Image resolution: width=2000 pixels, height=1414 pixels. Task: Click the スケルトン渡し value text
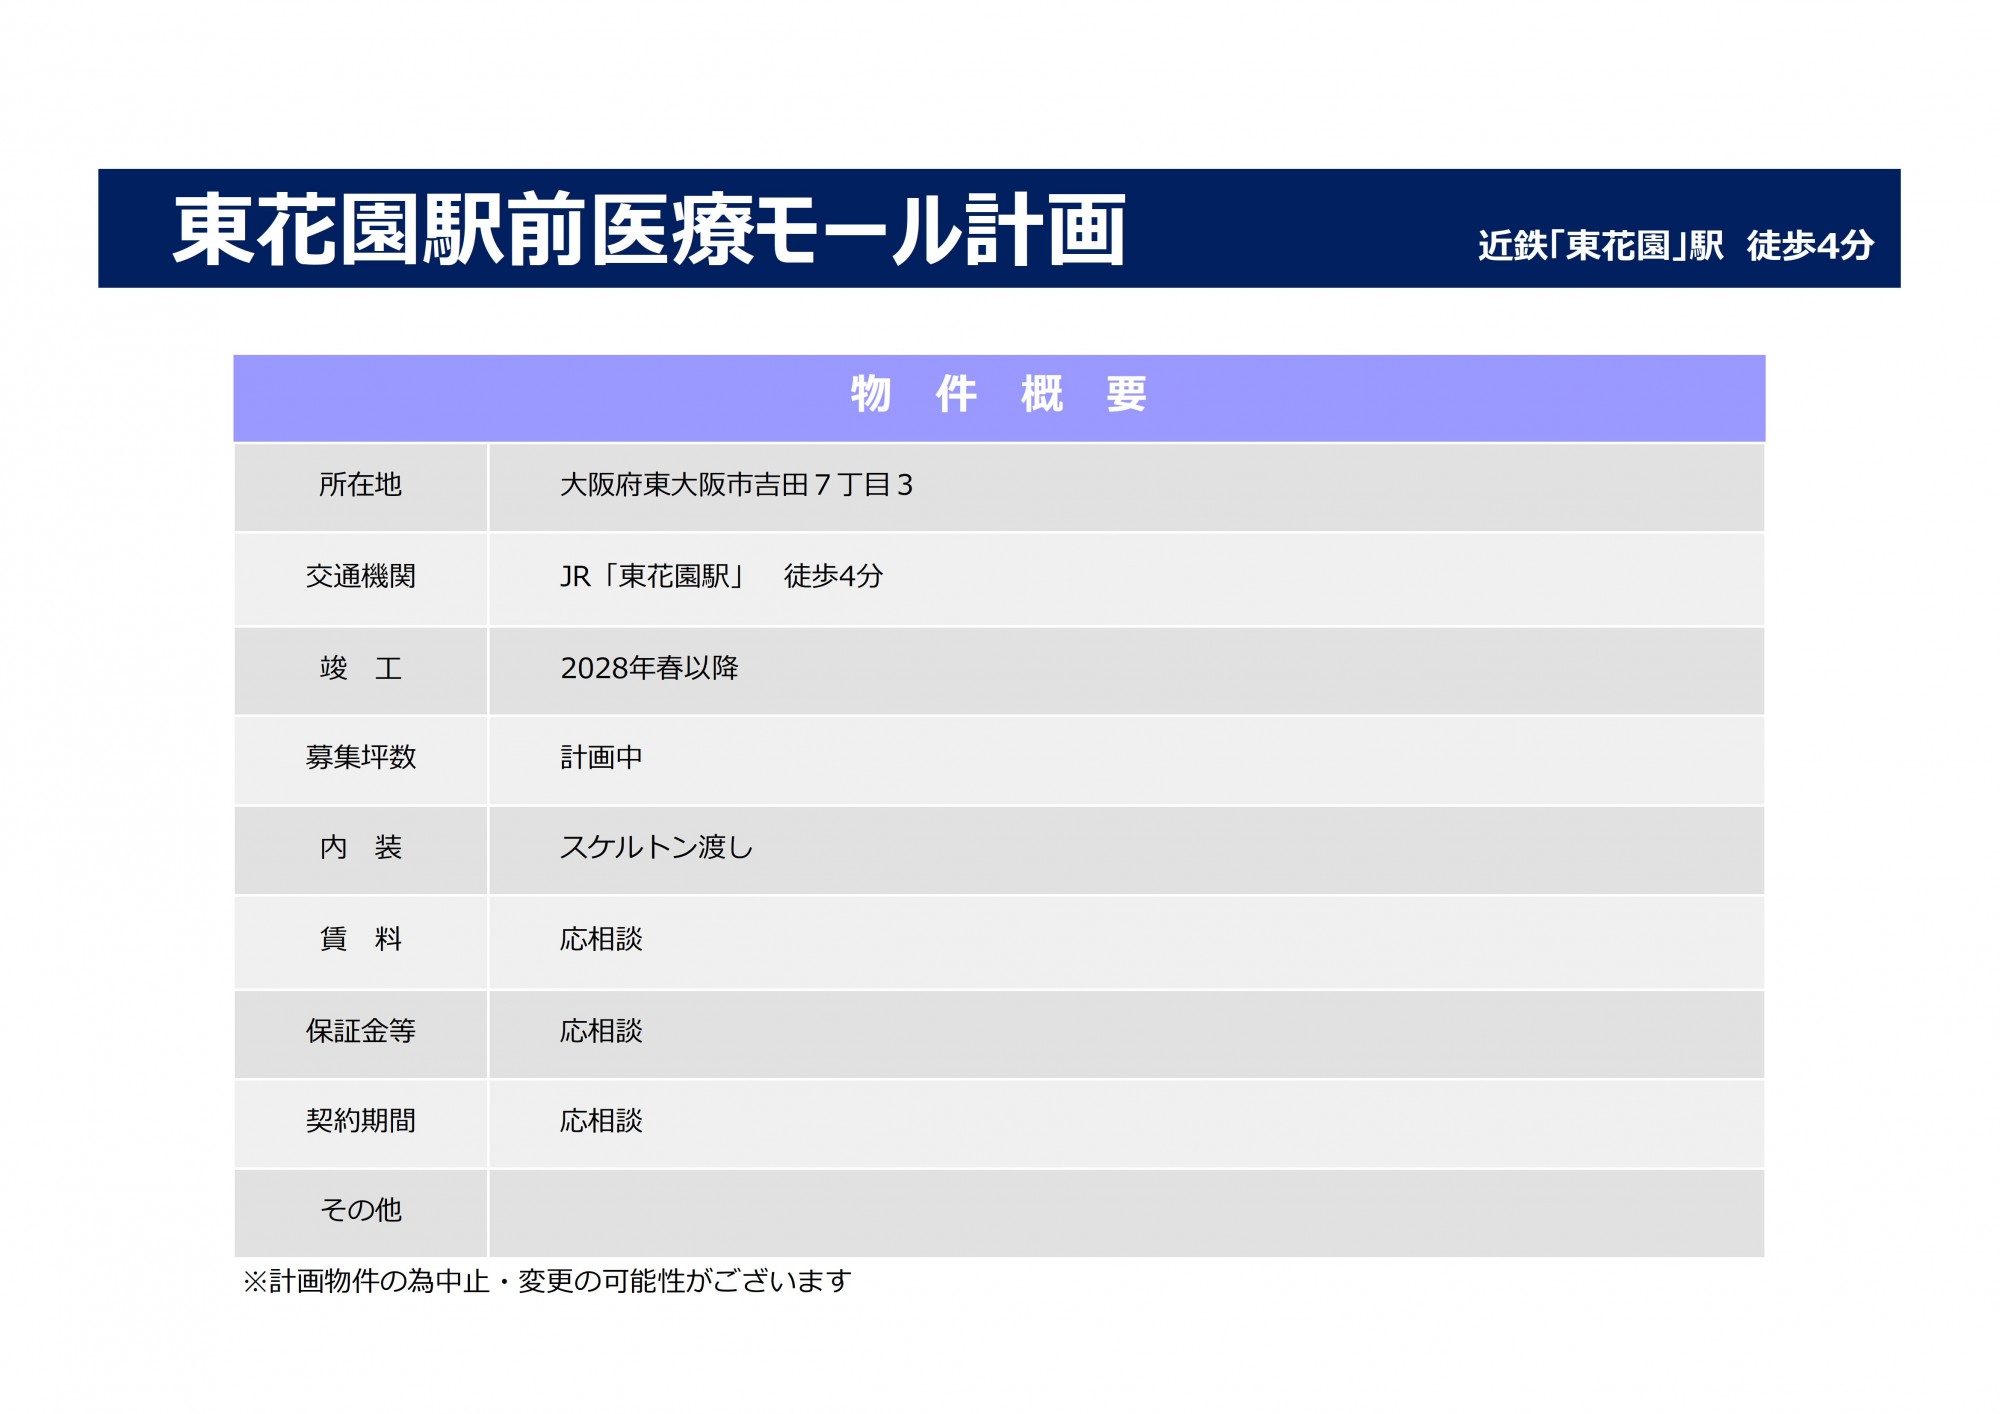coord(656,848)
